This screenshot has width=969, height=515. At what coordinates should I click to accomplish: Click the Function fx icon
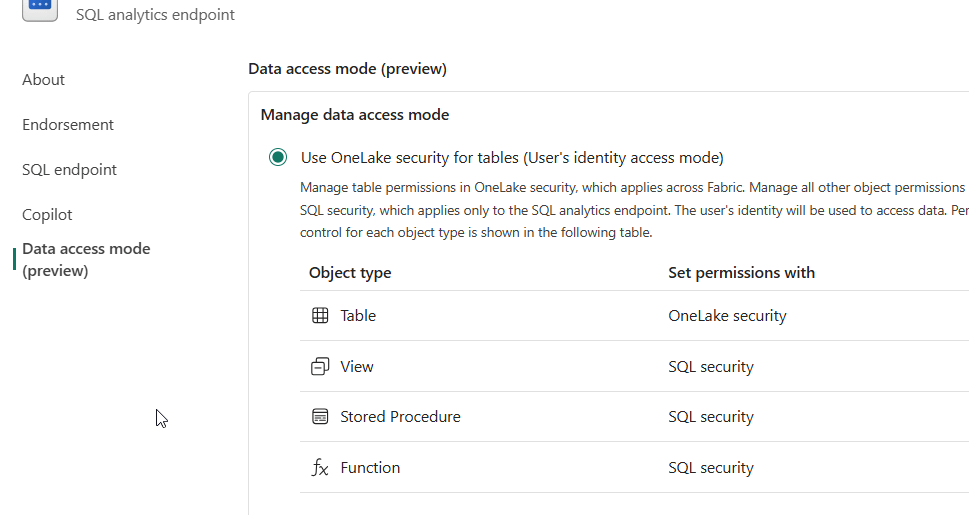(x=320, y=468)
